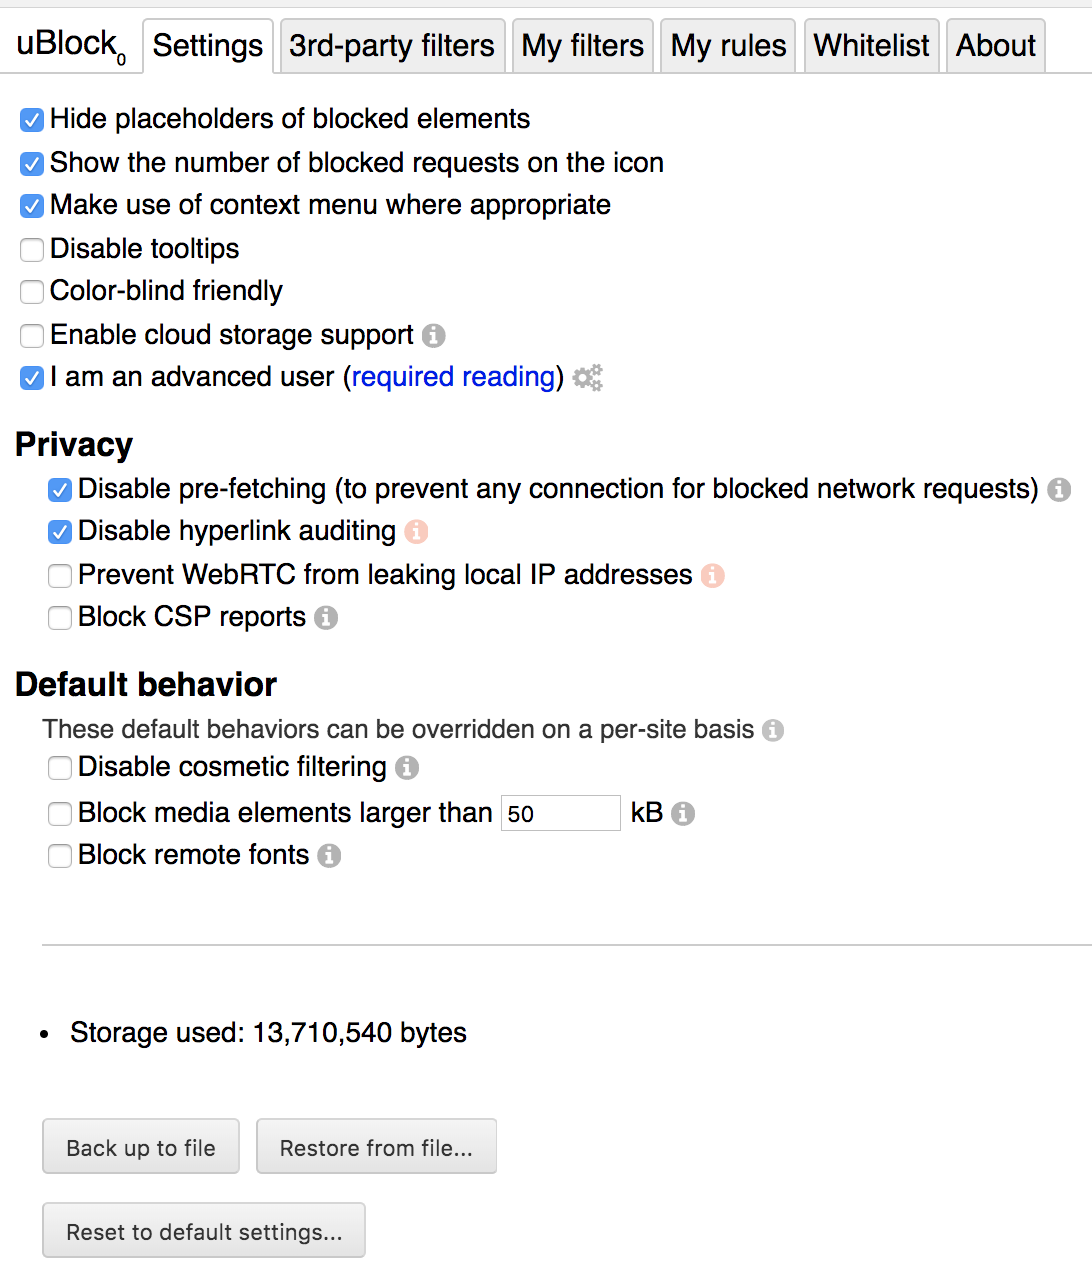1092x1280 pixels.
Task: Click the gear icon next to advanced user option
Action: pos(587,377)
